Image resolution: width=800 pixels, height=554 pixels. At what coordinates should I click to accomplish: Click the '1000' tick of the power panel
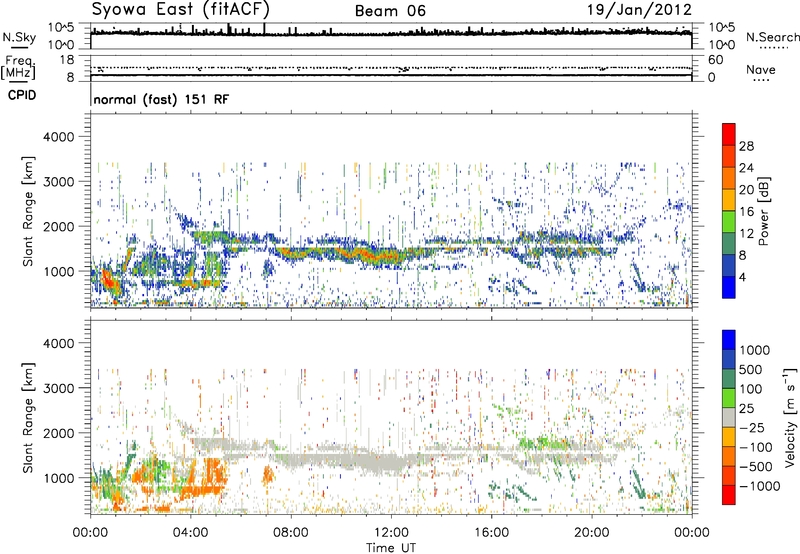click(58, 271)
